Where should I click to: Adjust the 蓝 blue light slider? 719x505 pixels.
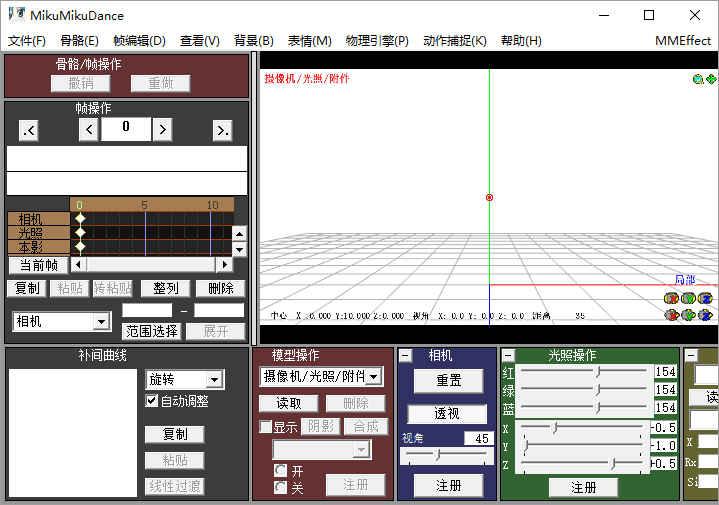click(x=584, y=407)
